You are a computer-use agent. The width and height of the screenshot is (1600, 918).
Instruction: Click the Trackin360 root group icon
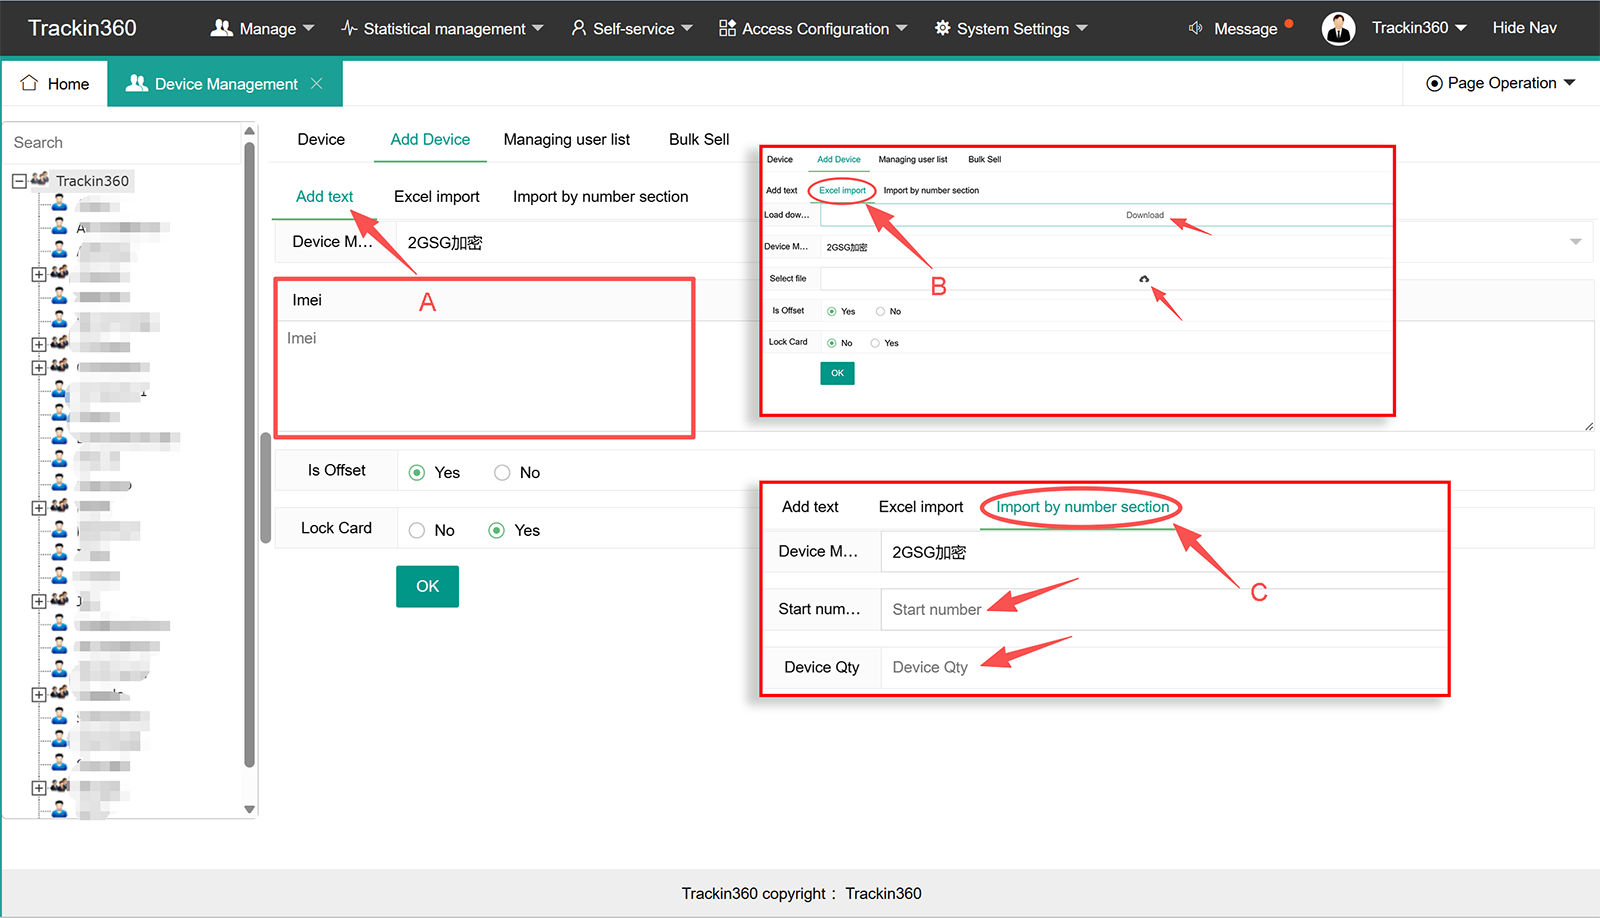(40, 179)
